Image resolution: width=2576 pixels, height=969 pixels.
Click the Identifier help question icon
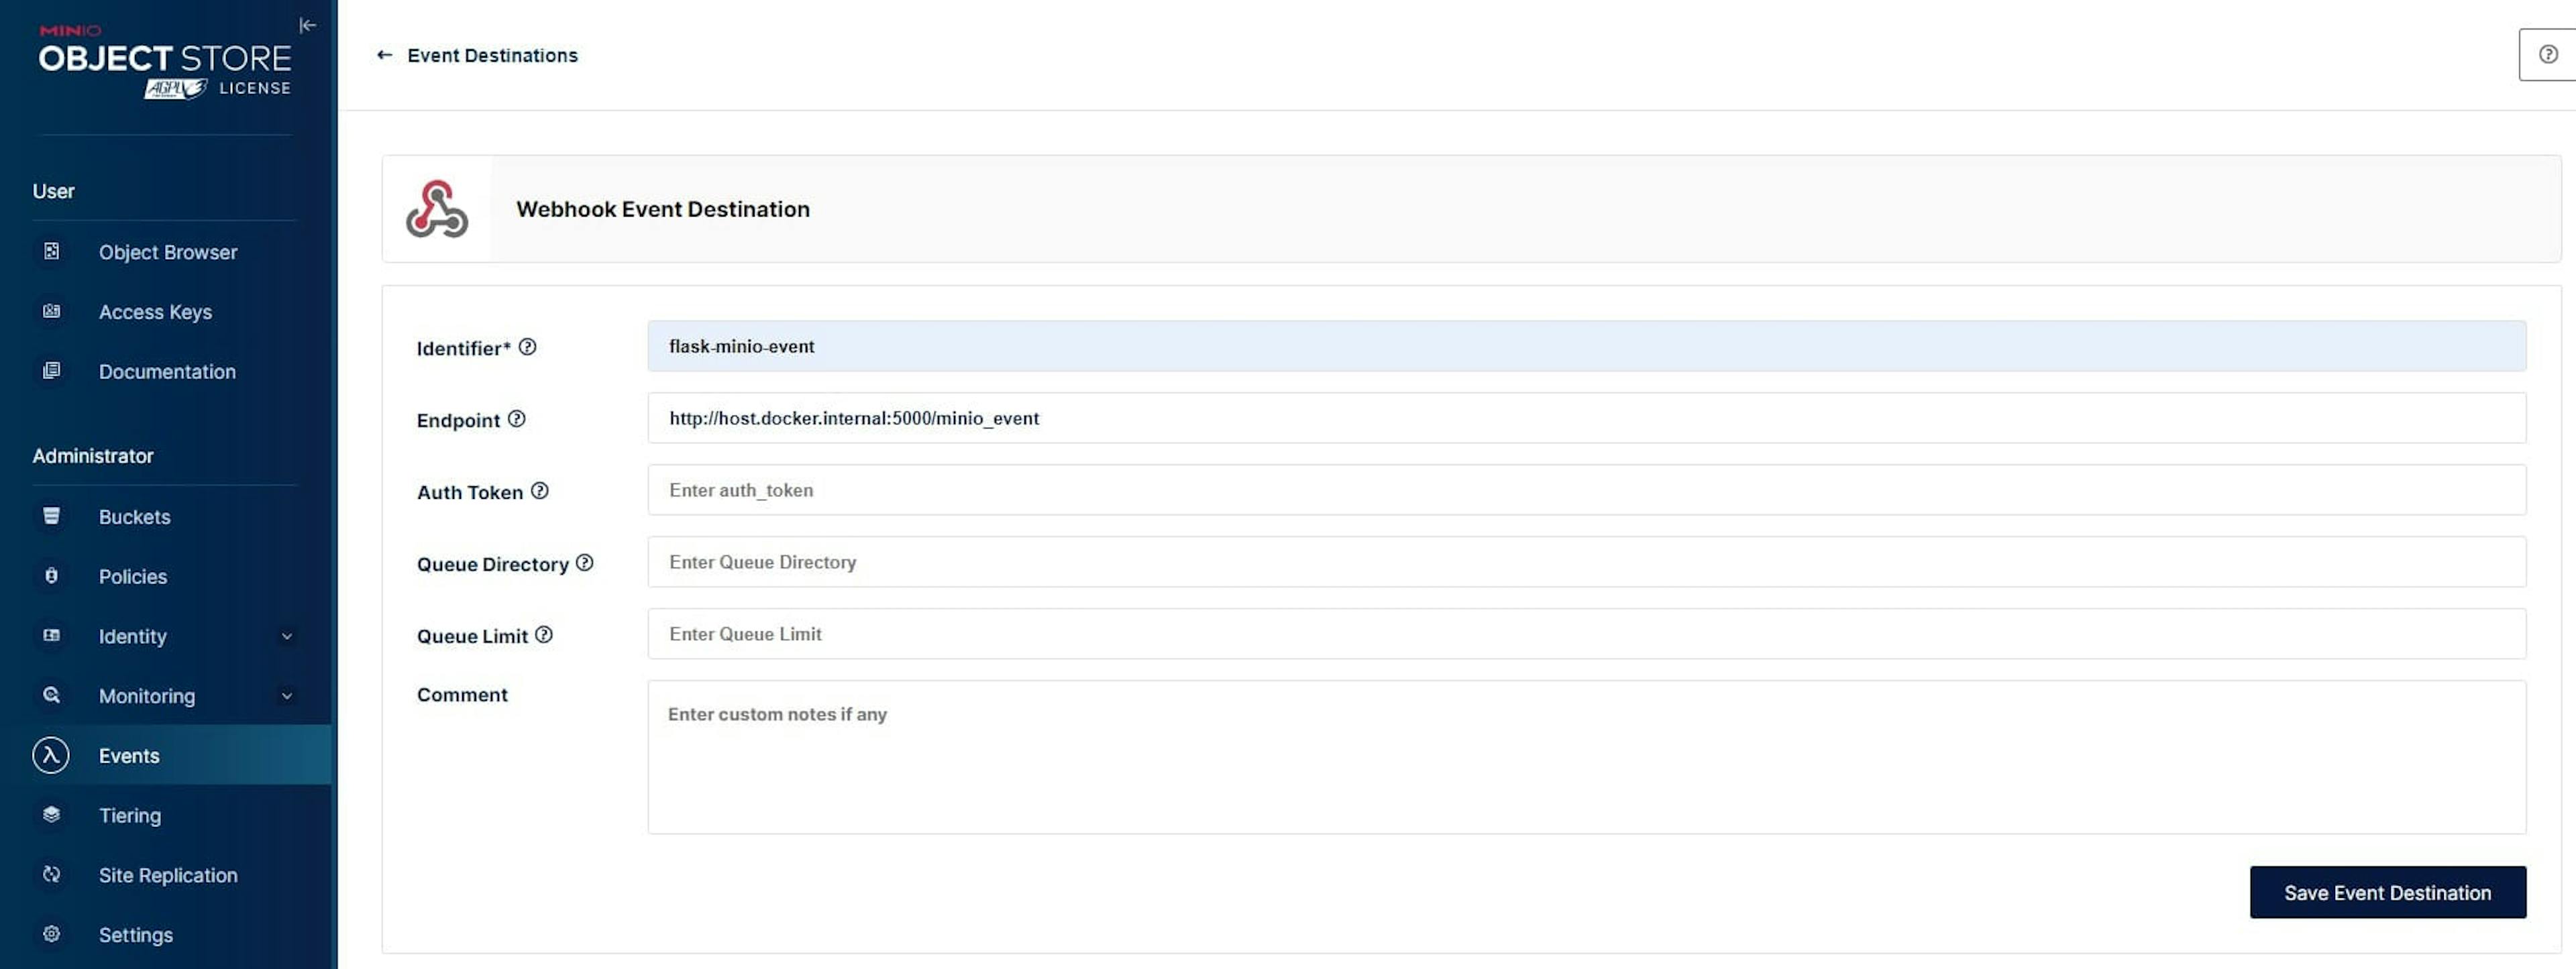click(528, 347)
